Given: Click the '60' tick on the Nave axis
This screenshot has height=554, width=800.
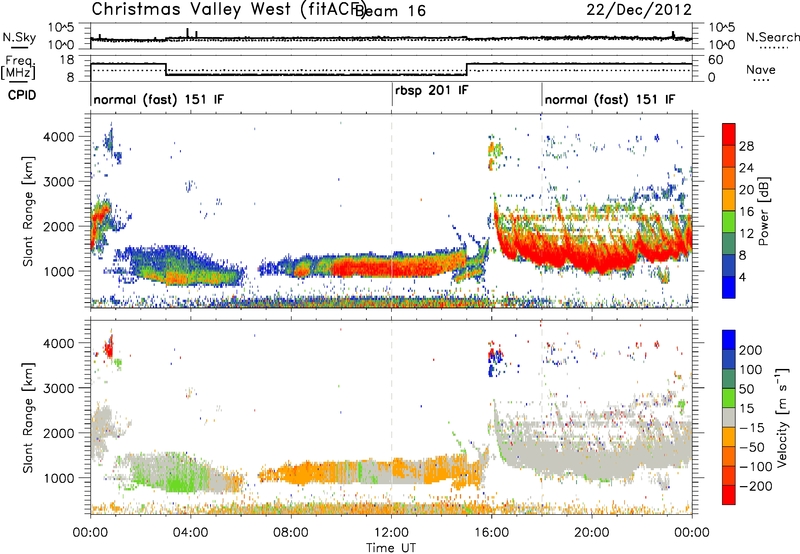Looking at the screenshot, I should [716, 60].
